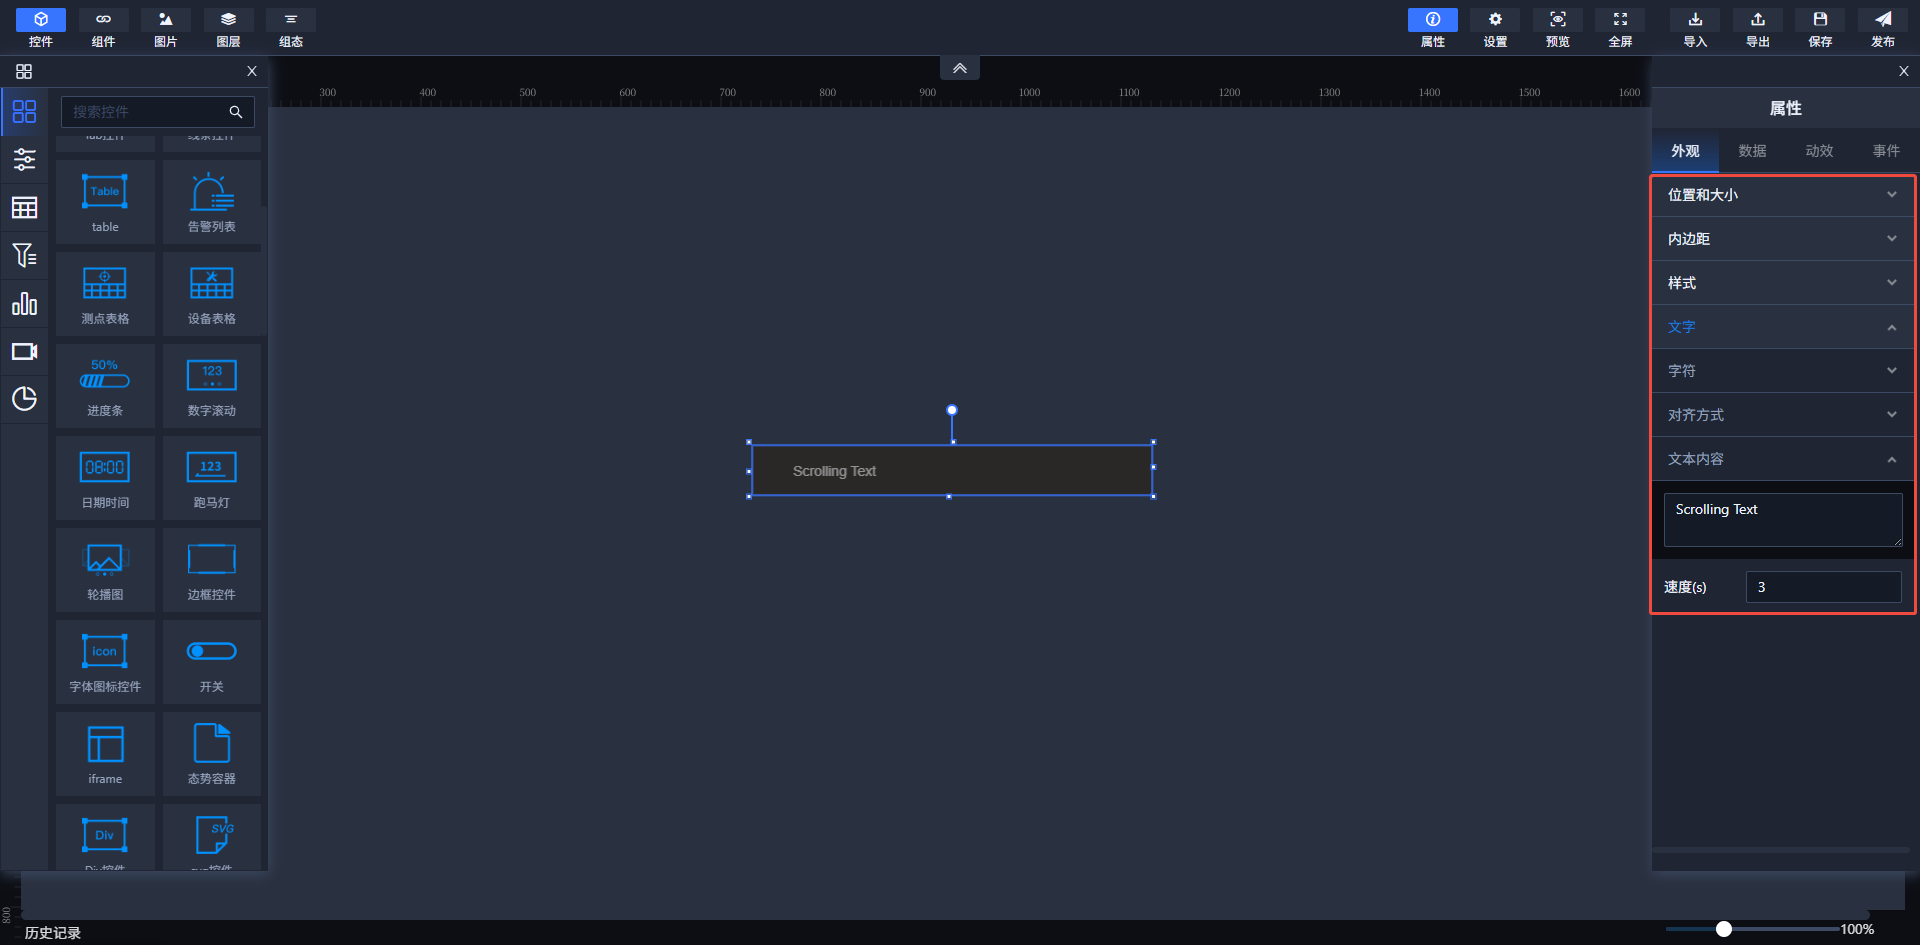Switch to the 动效 animation tab

[x=1819, y=151]
